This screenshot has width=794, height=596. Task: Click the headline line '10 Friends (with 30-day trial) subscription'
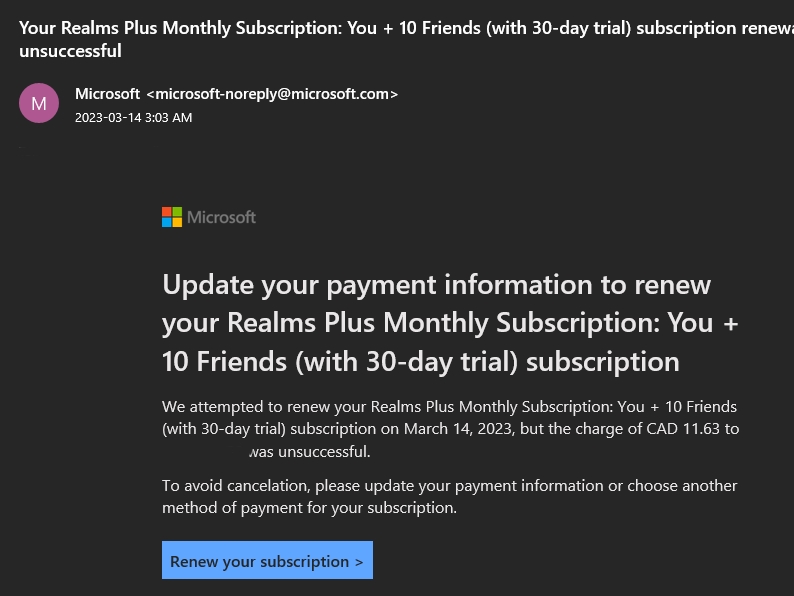click(x=420, y=361)
